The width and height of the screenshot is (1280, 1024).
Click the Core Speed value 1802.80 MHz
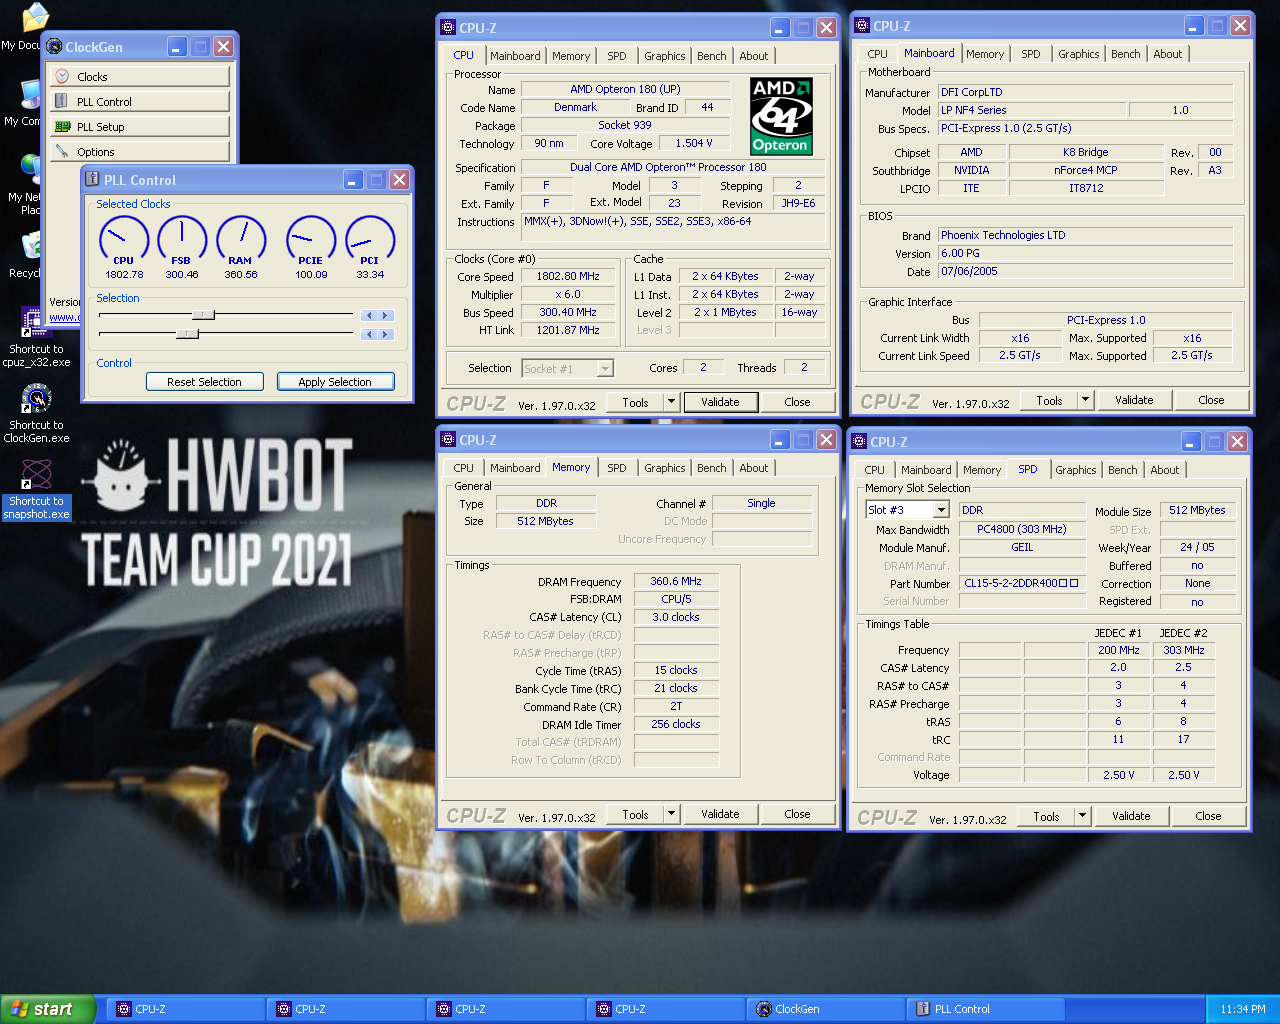click(x=568, y=276)
